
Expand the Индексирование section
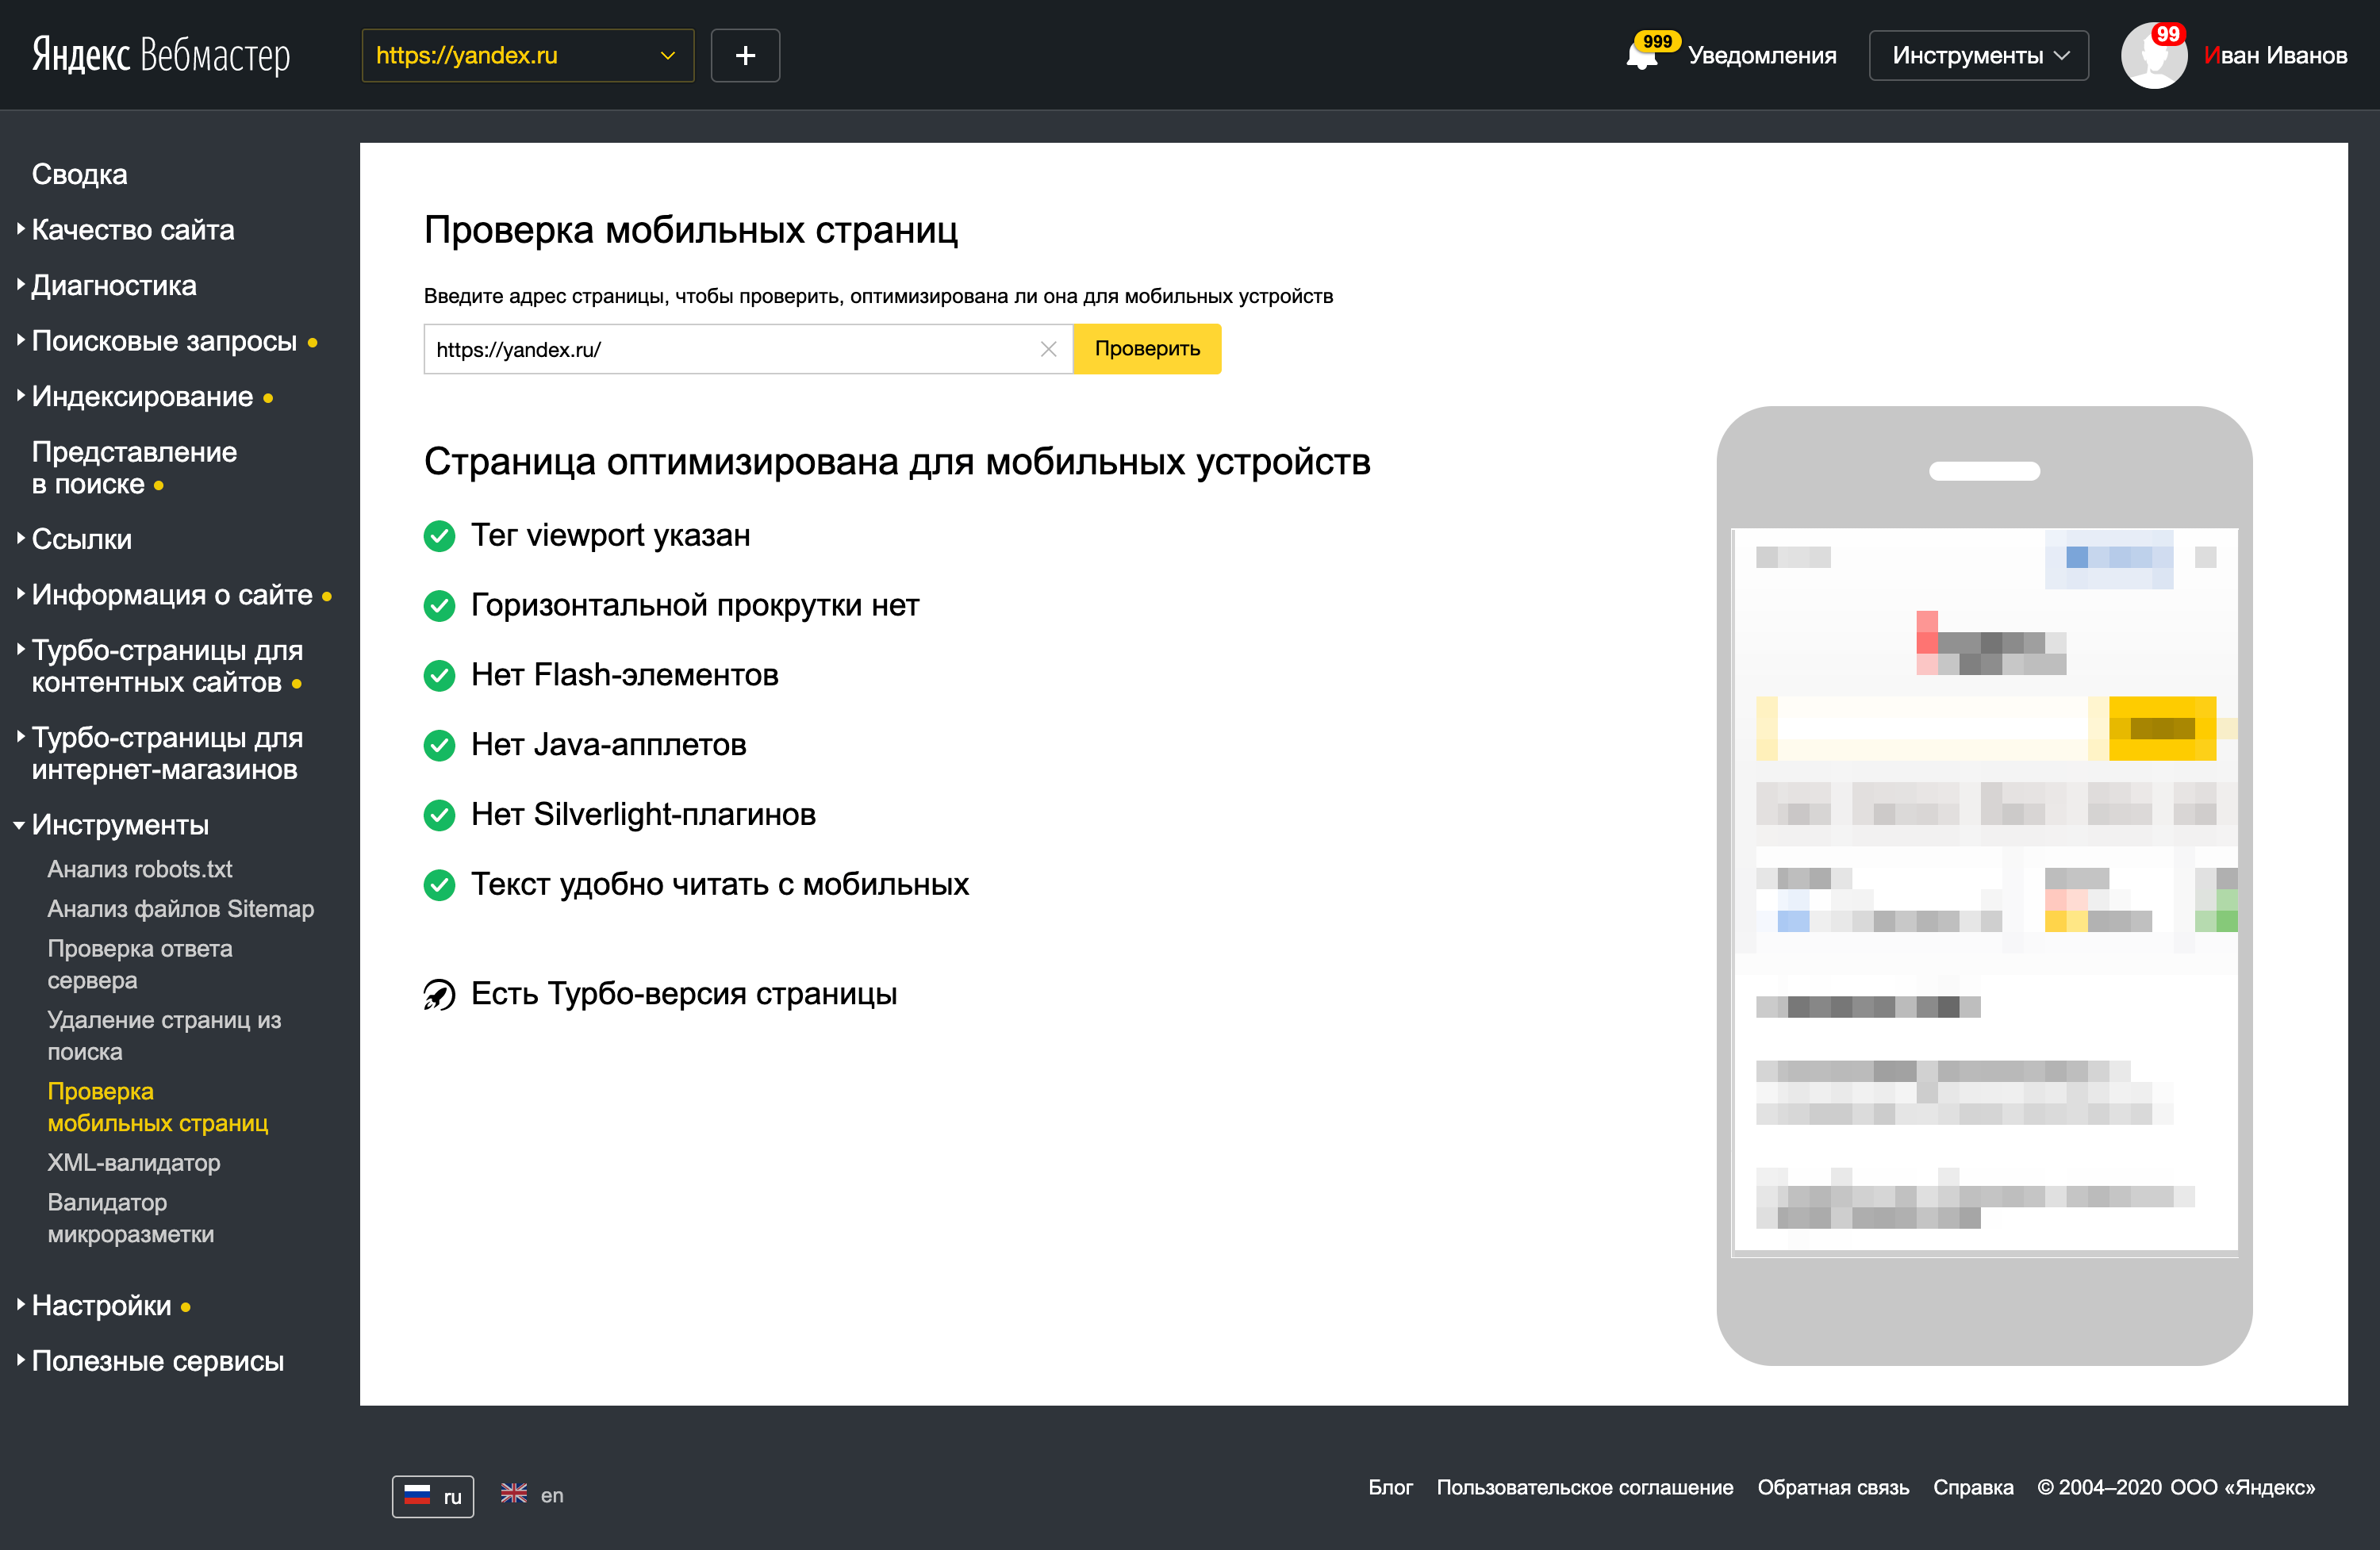[x=142, y=397]
